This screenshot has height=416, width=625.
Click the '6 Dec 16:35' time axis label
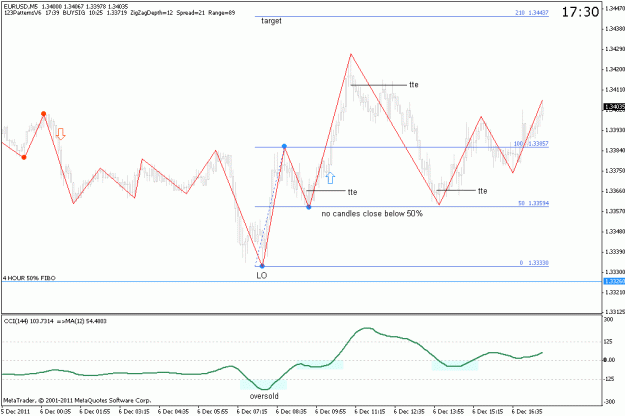click(527, 411)
